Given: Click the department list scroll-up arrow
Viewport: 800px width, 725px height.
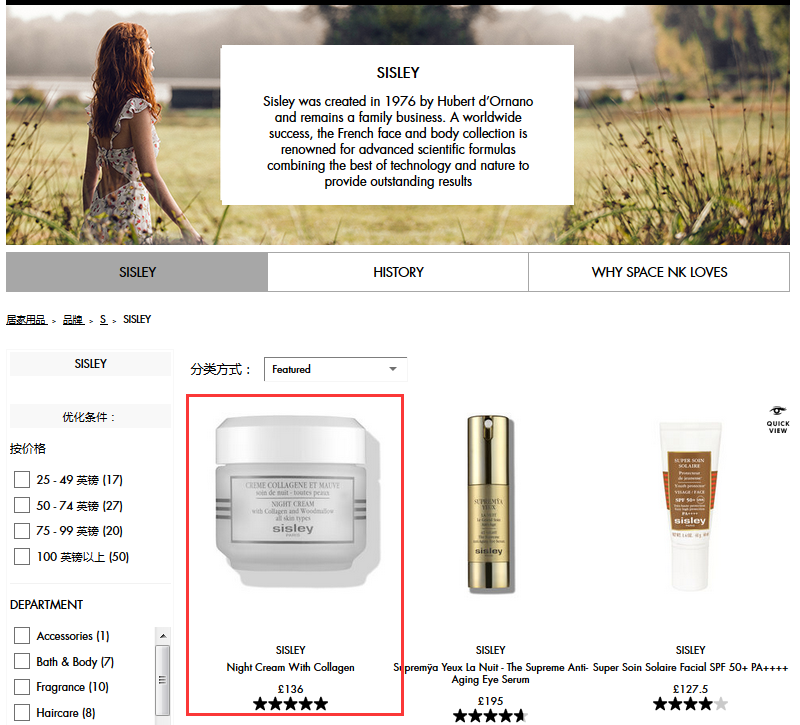Looking at the screenshot, I should tap(163, 636).
